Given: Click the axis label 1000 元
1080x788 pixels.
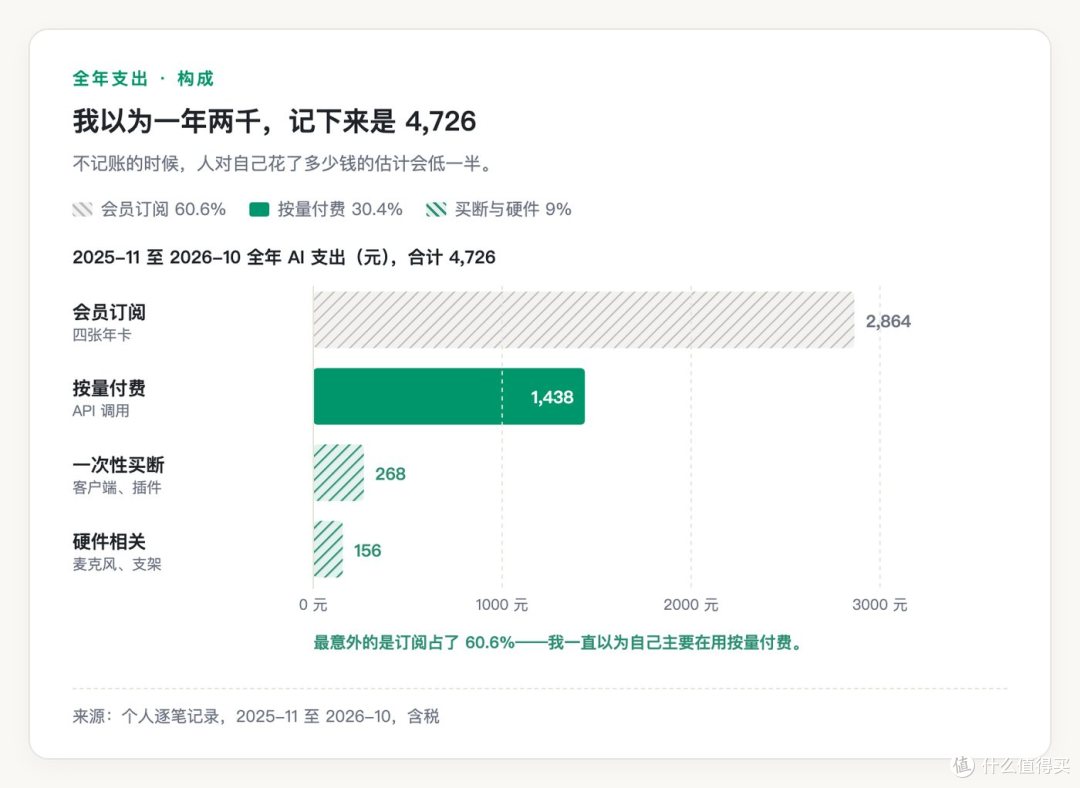Looking at the screenshot, I should click(x=501, y=605).
